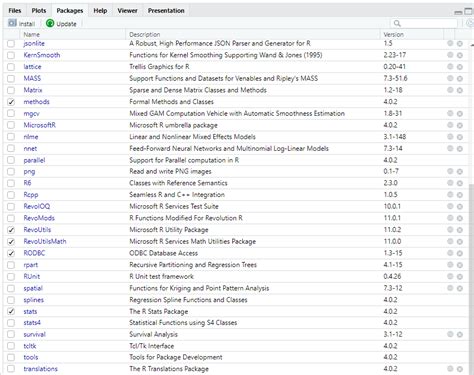Click the Install packages button
The height and width of the screenshot is (375, 474).
pos(21,23)
